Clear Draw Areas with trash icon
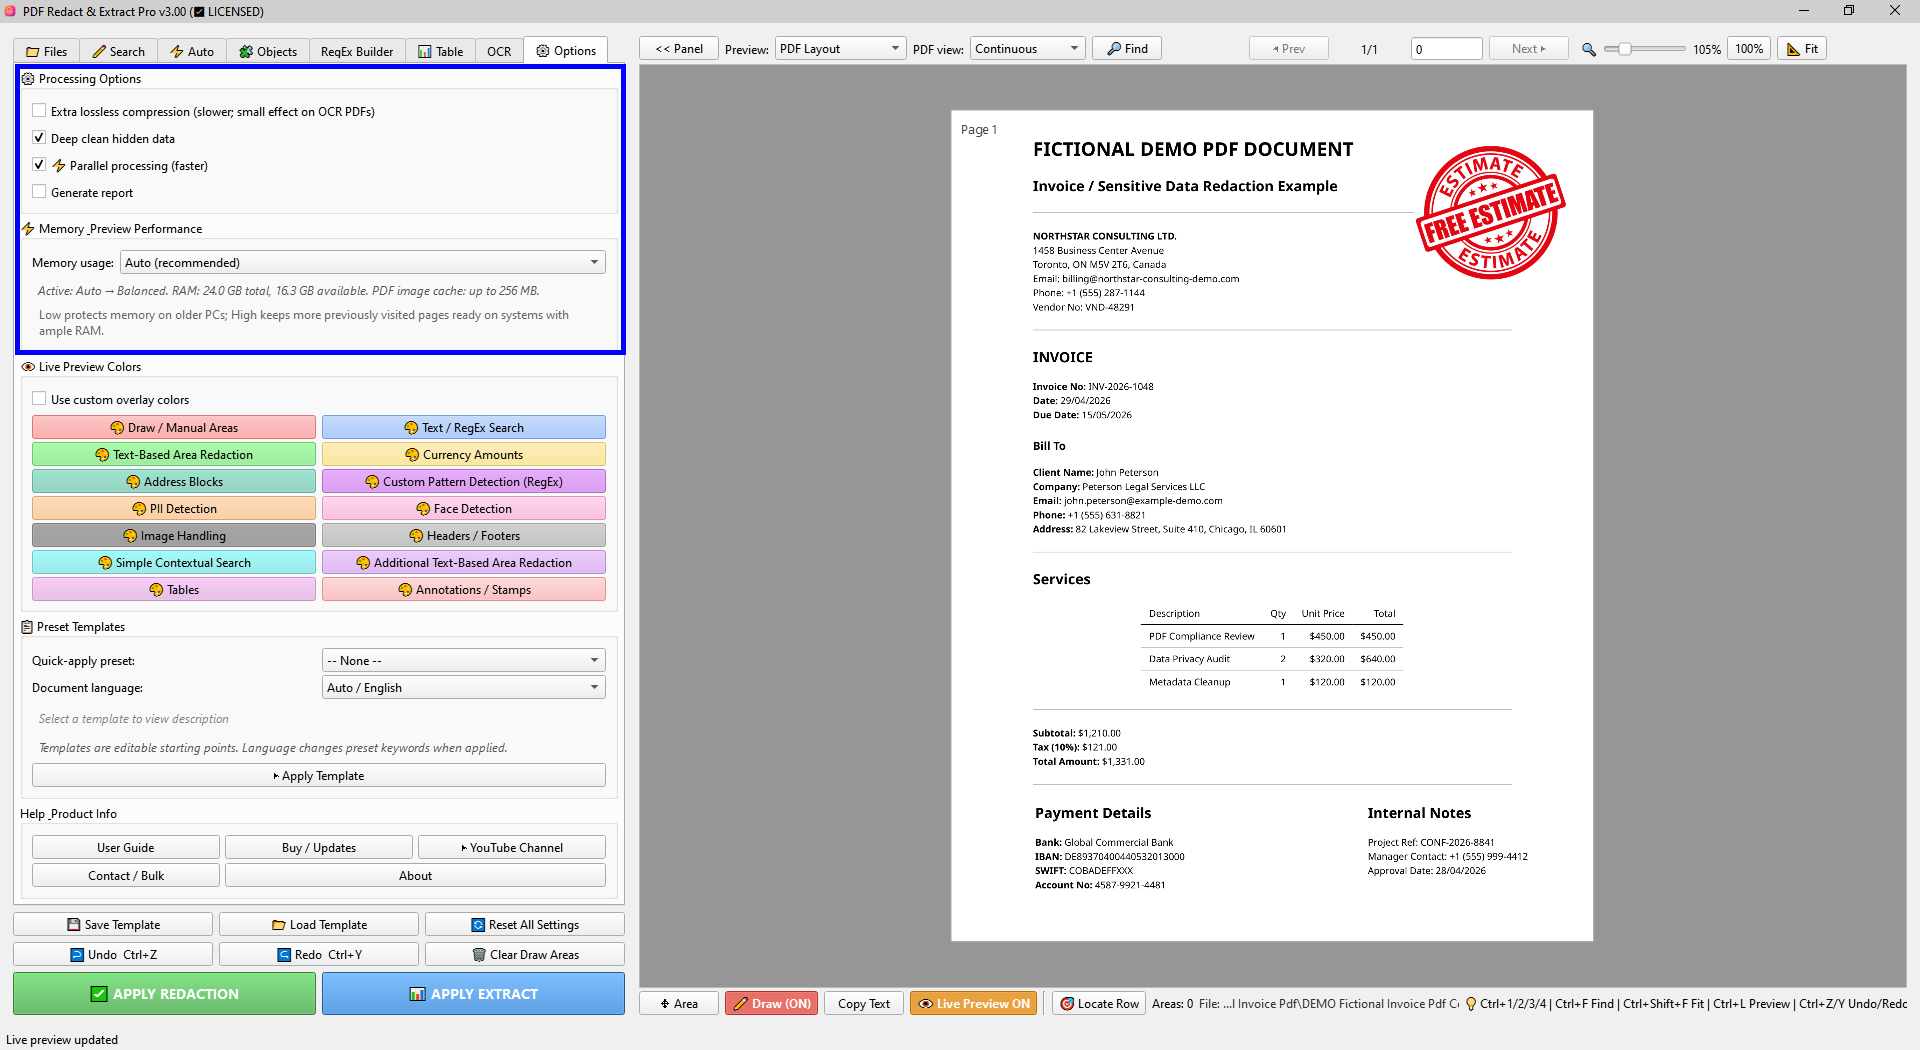This screenshot has height=1050, width=1920. point(525,954)
